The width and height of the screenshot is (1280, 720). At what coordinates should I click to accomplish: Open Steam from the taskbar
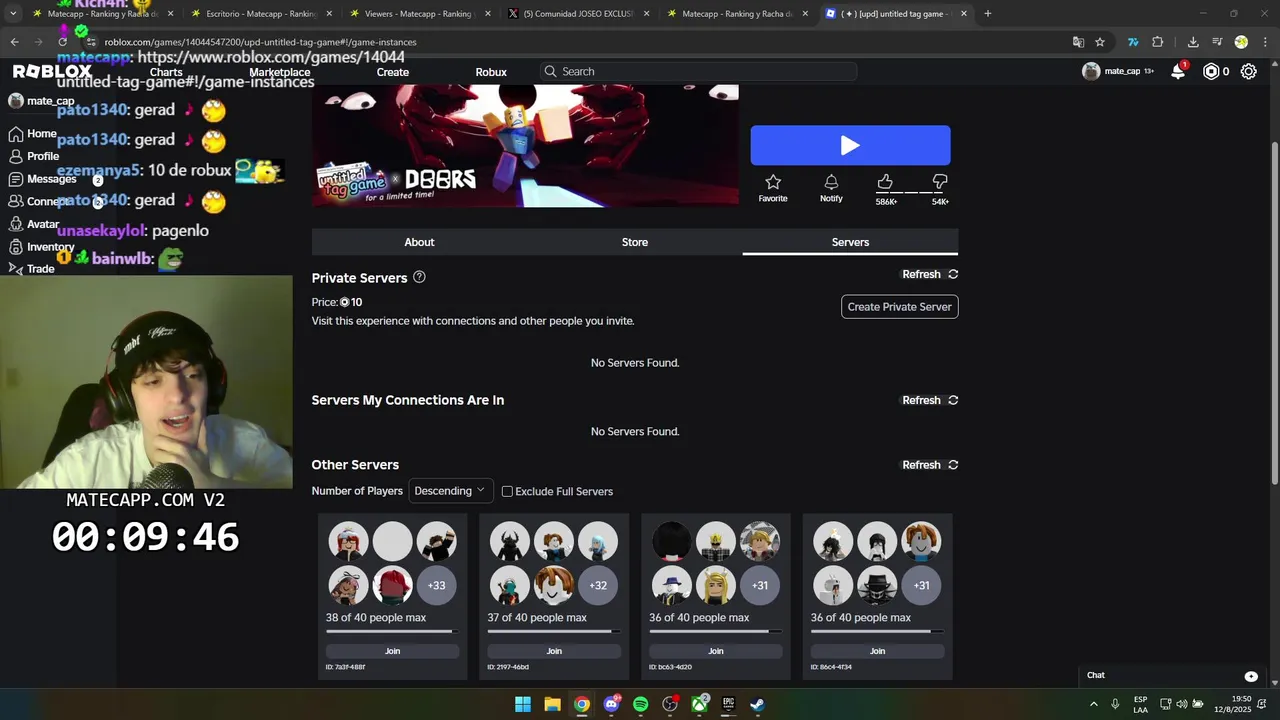tap(758, 704)
